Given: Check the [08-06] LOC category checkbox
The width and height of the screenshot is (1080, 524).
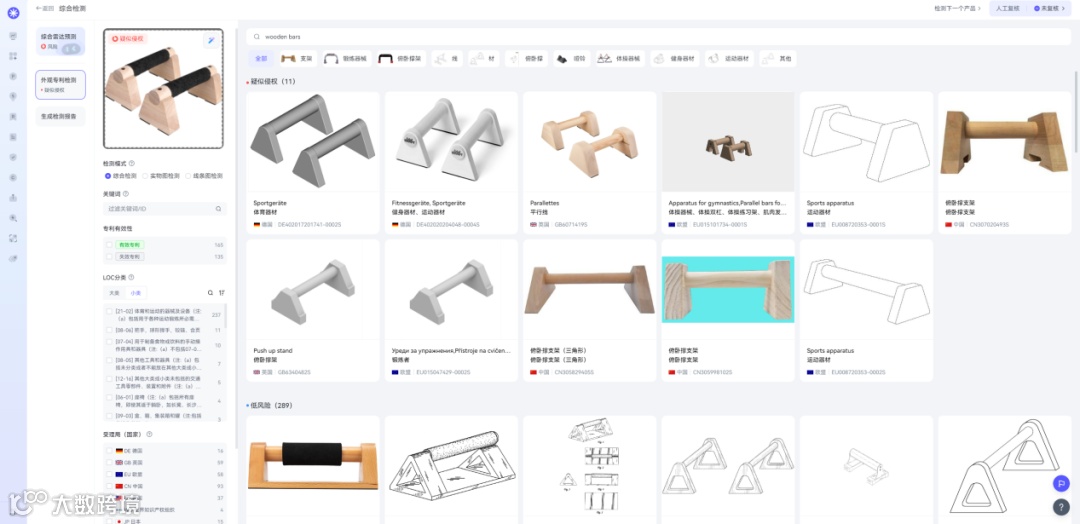Looking at the screenshot, I should [x=109, y=330].
